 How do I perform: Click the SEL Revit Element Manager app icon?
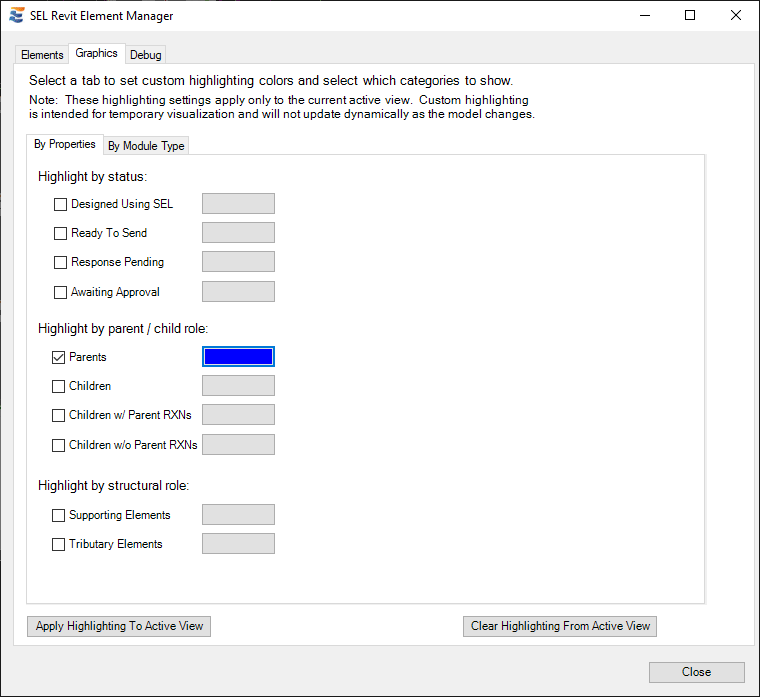coord(16,16)
